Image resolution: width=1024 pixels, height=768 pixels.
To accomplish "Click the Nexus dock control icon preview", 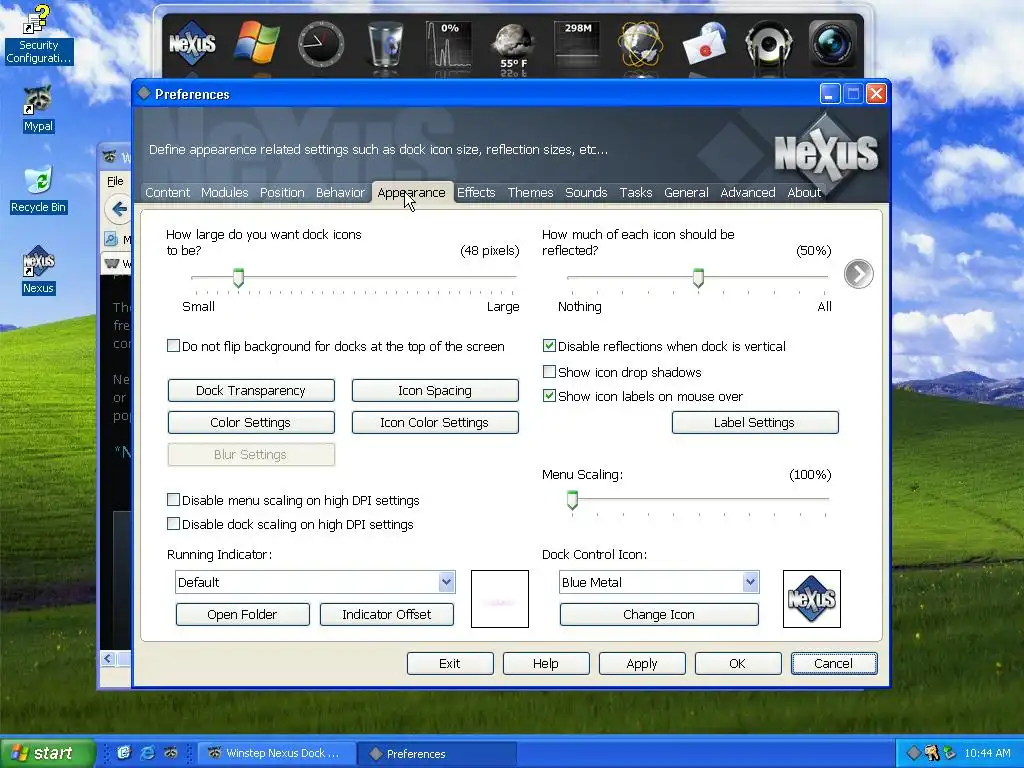I will tap(812, 599).
